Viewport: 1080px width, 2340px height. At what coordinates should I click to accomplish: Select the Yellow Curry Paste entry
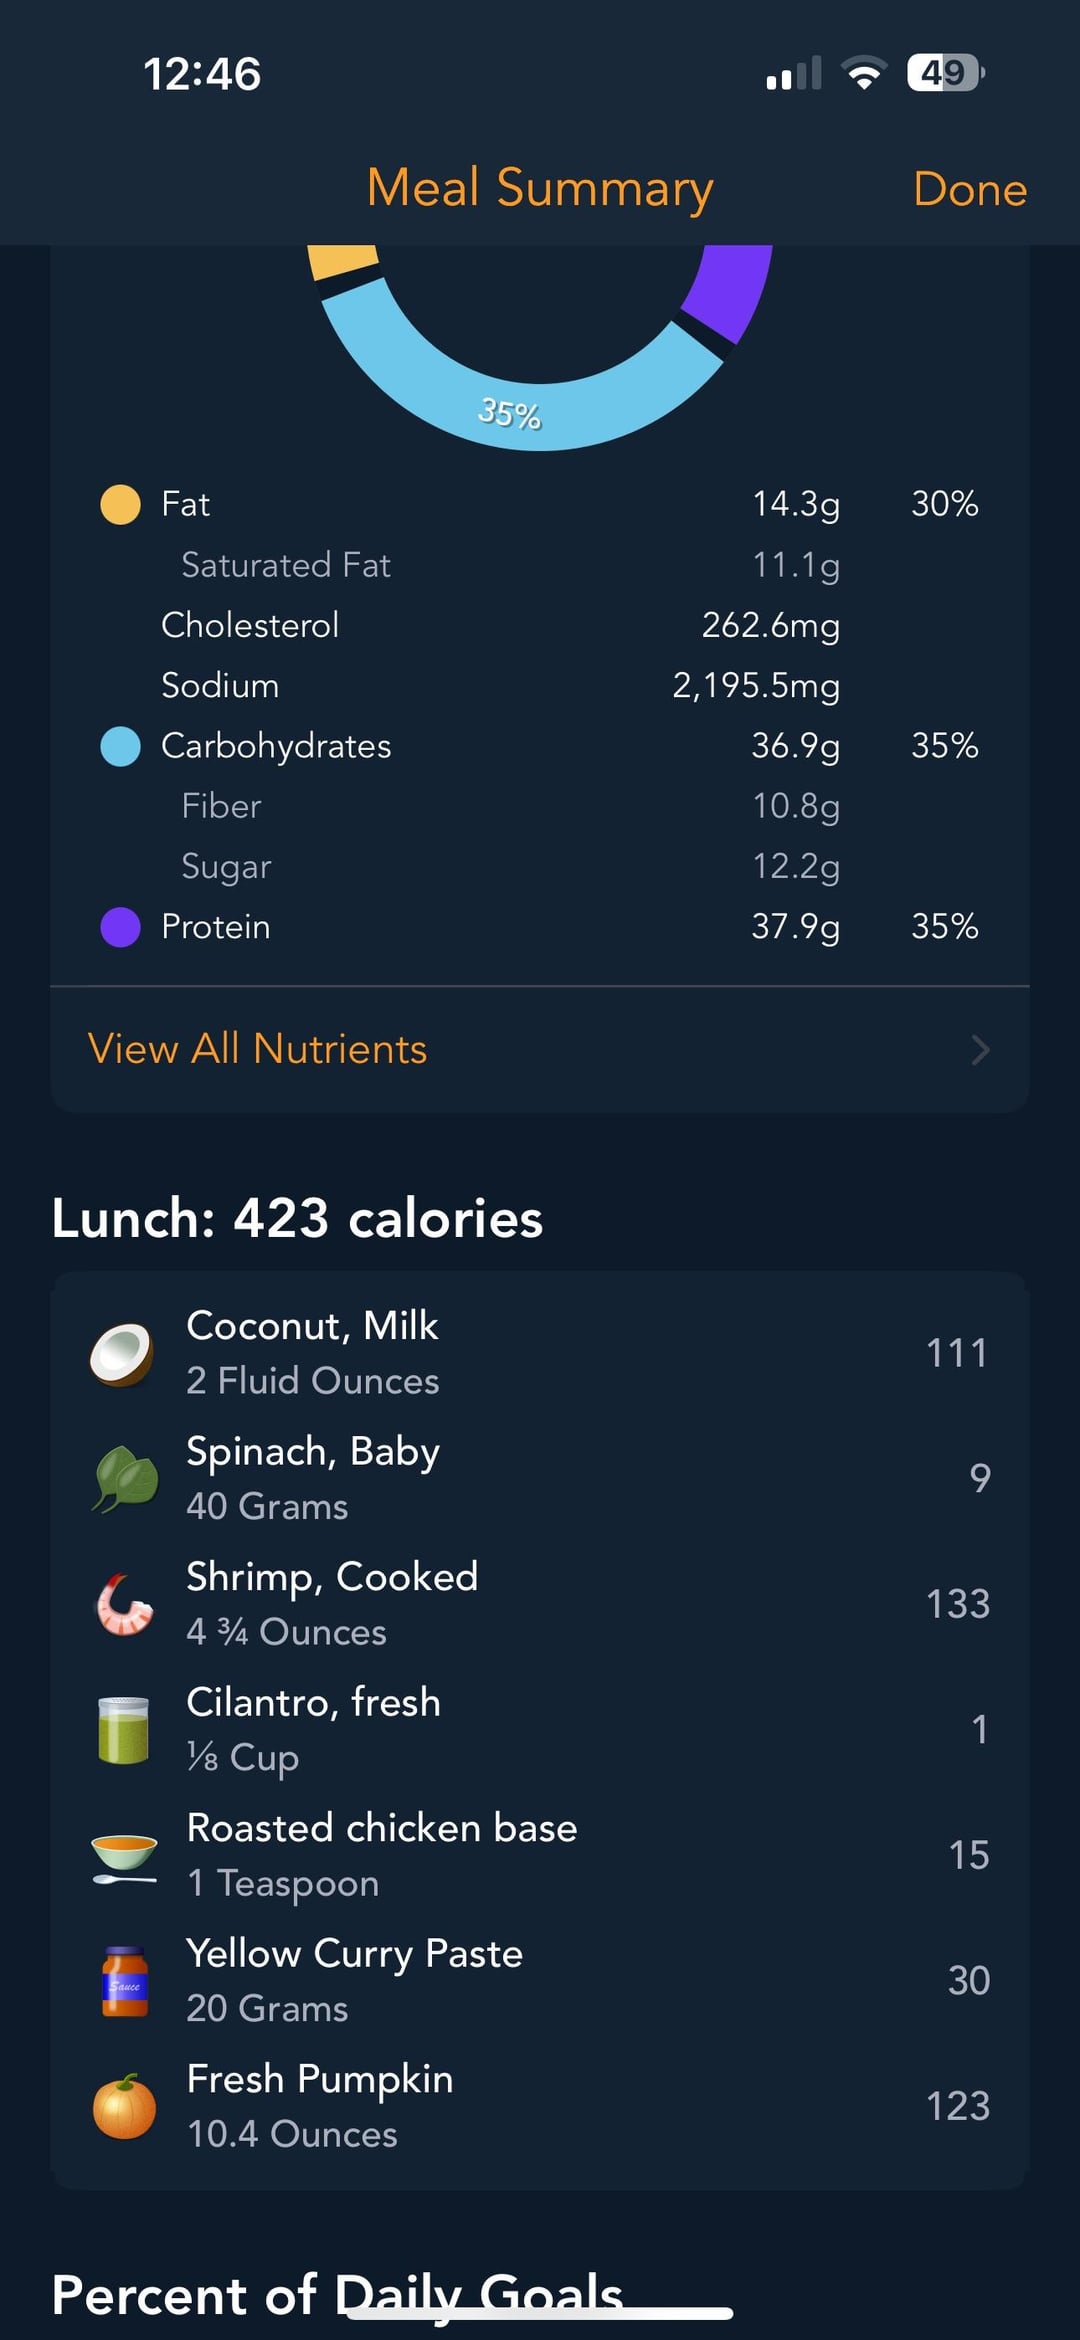[x=540, y=1981]
